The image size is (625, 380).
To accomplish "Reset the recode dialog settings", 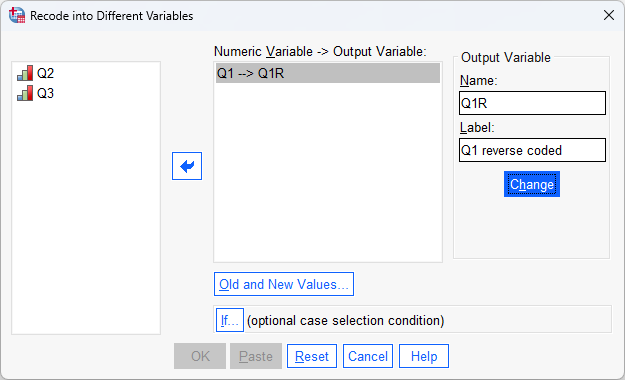I will [x=312, y=356].
